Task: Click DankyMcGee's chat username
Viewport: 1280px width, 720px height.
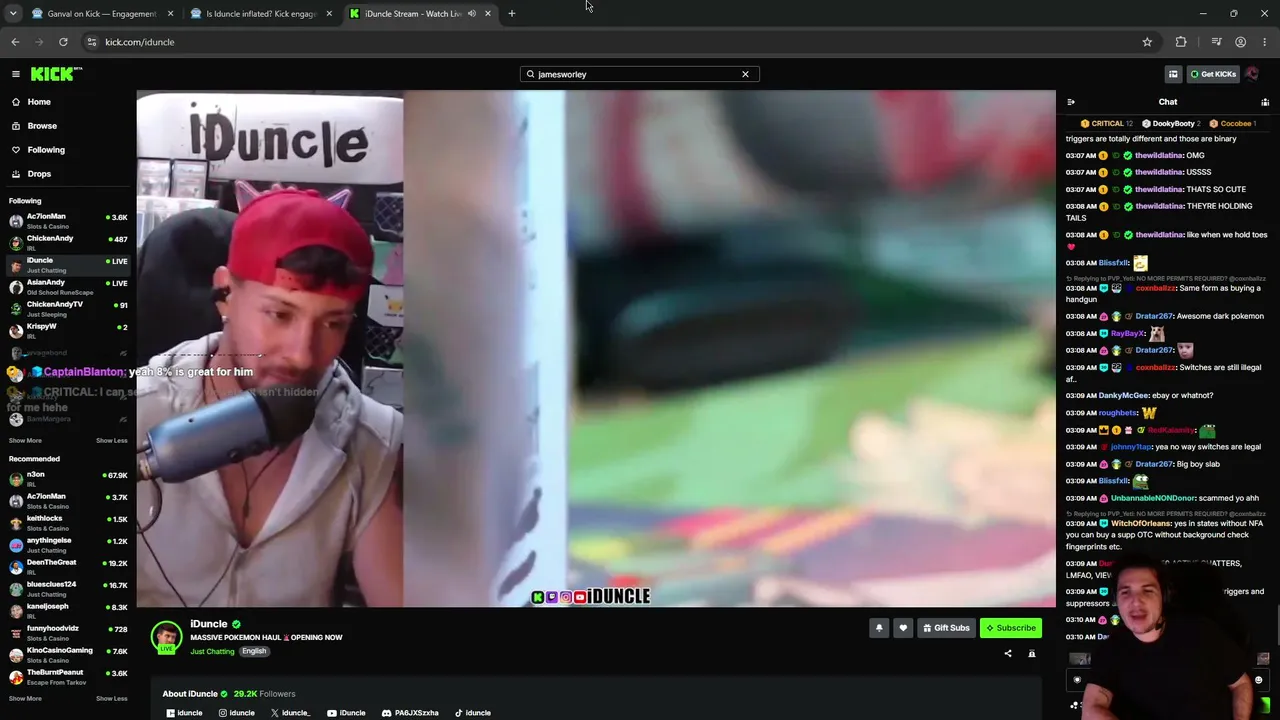Action: tap(1123, 396)
